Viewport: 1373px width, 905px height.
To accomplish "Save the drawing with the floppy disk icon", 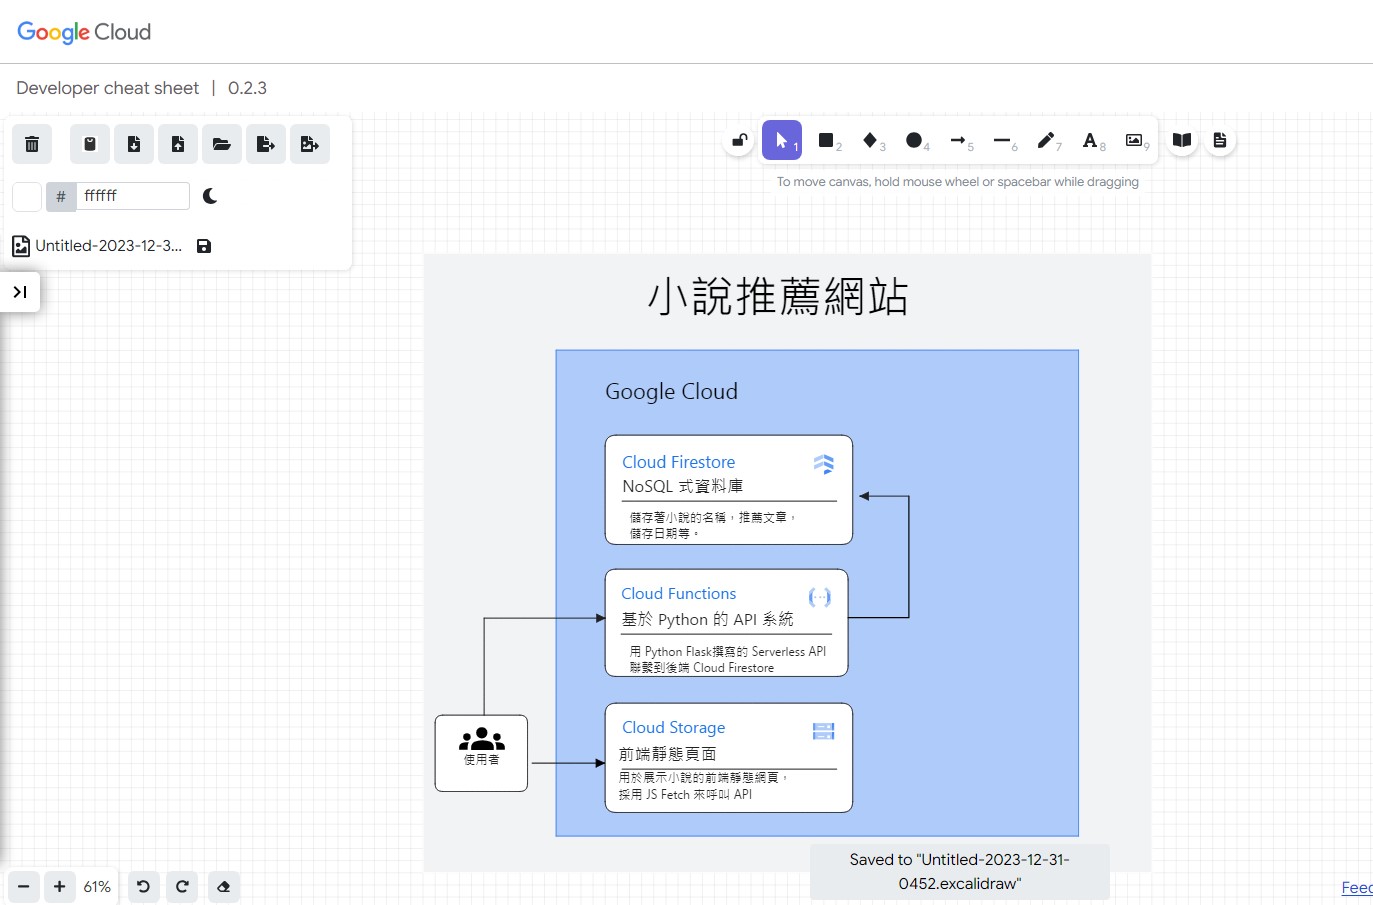I will pyautogui.click(x=204, y=246).
